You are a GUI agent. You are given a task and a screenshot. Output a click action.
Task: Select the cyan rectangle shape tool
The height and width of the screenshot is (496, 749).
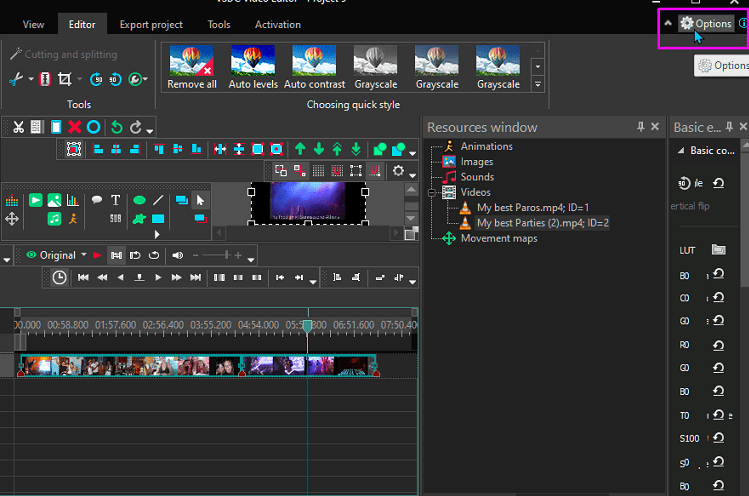pos(158,219)
